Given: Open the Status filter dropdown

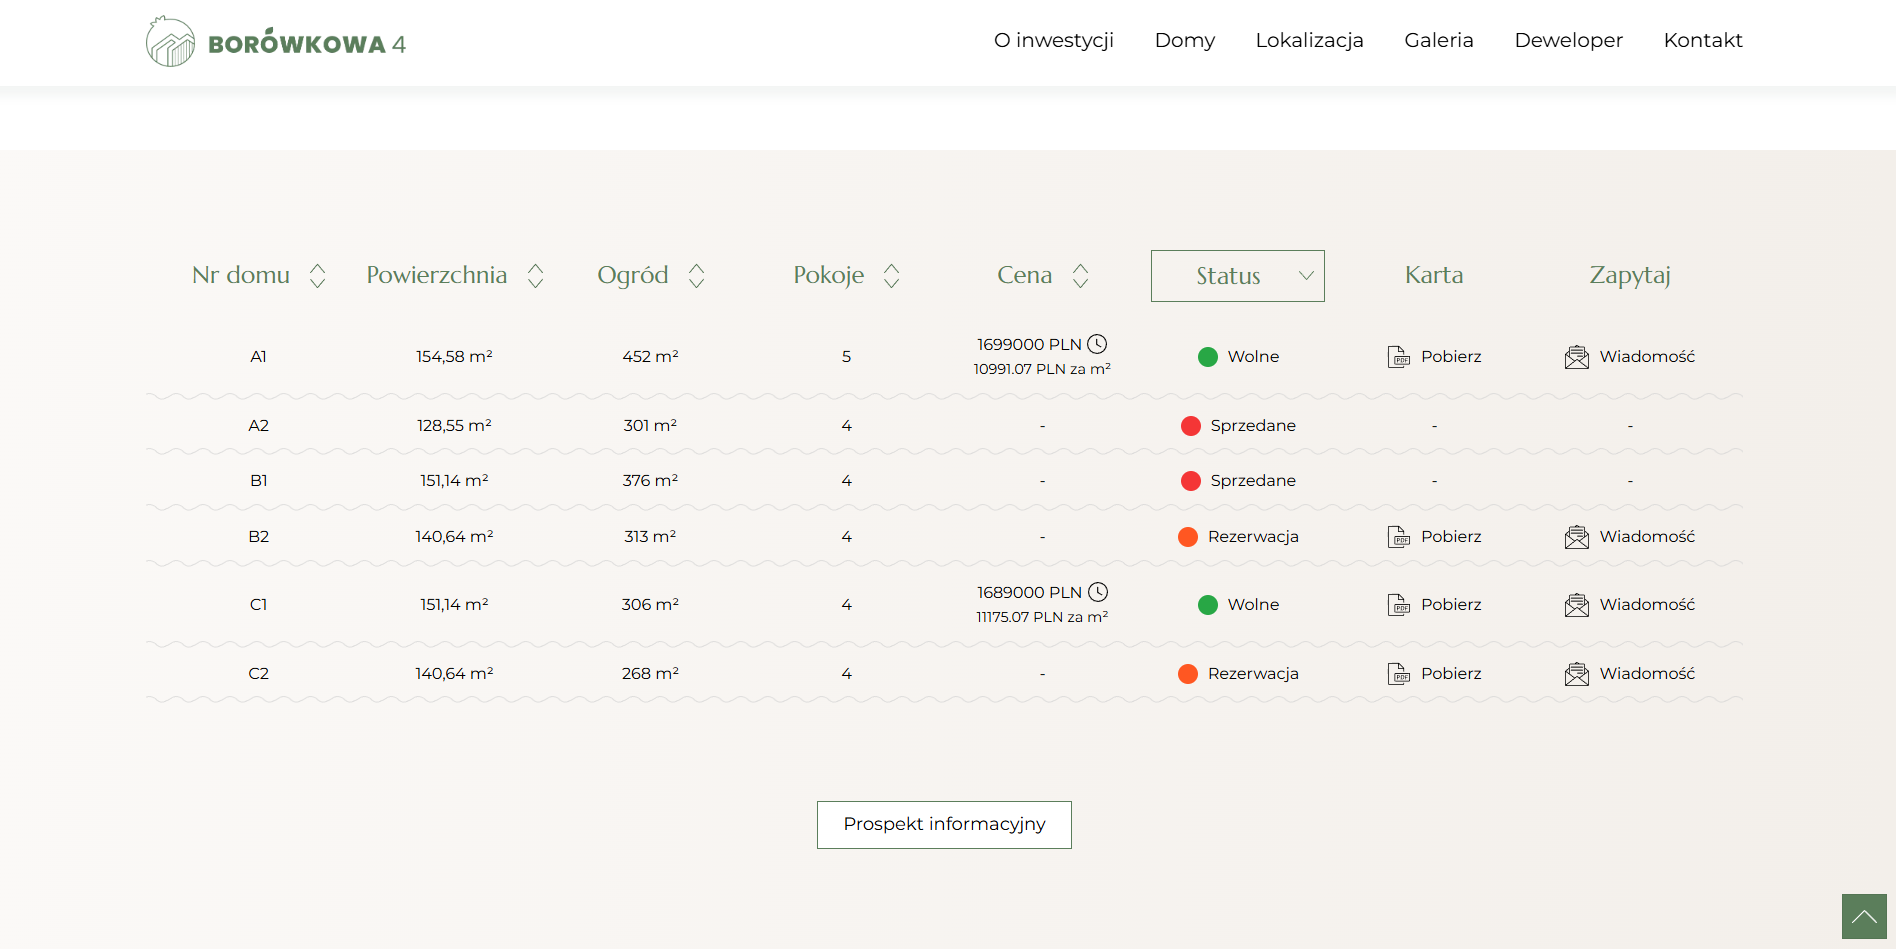Looking at the screenshot, I should click(x=1238, y=276).
